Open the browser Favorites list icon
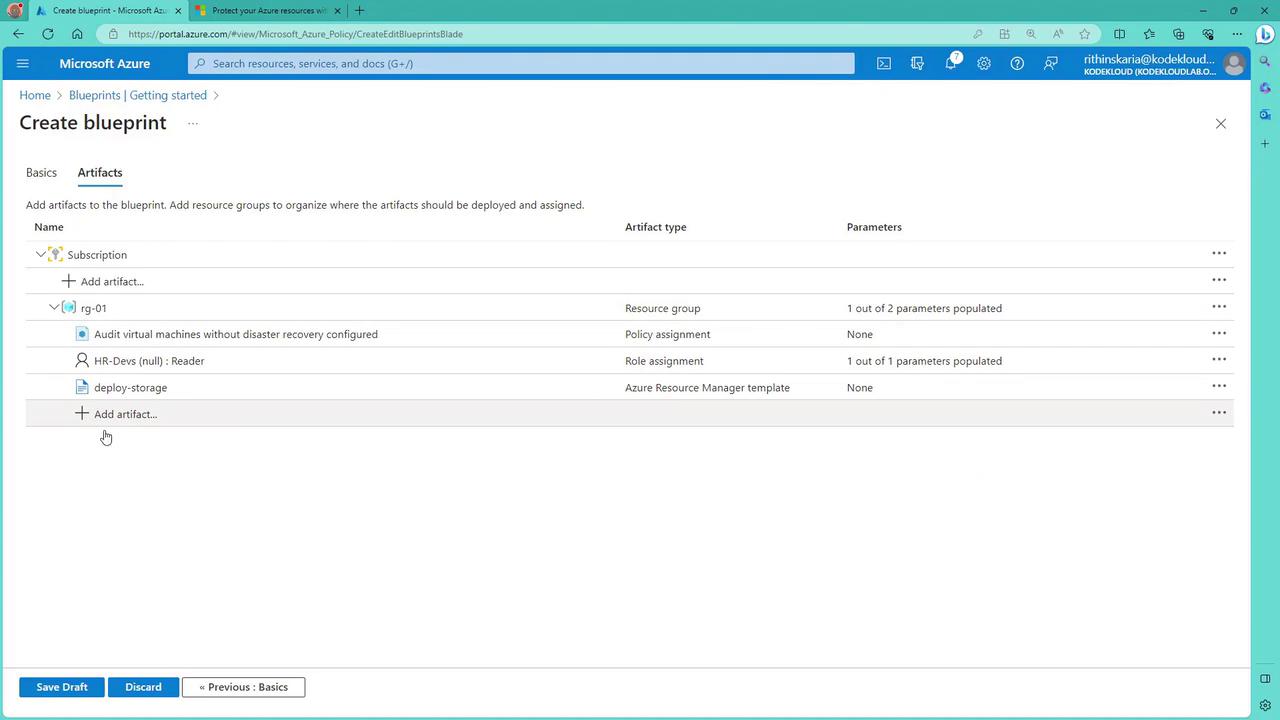The height and width of the screenshot is (720, 1280). (1149, 34)
